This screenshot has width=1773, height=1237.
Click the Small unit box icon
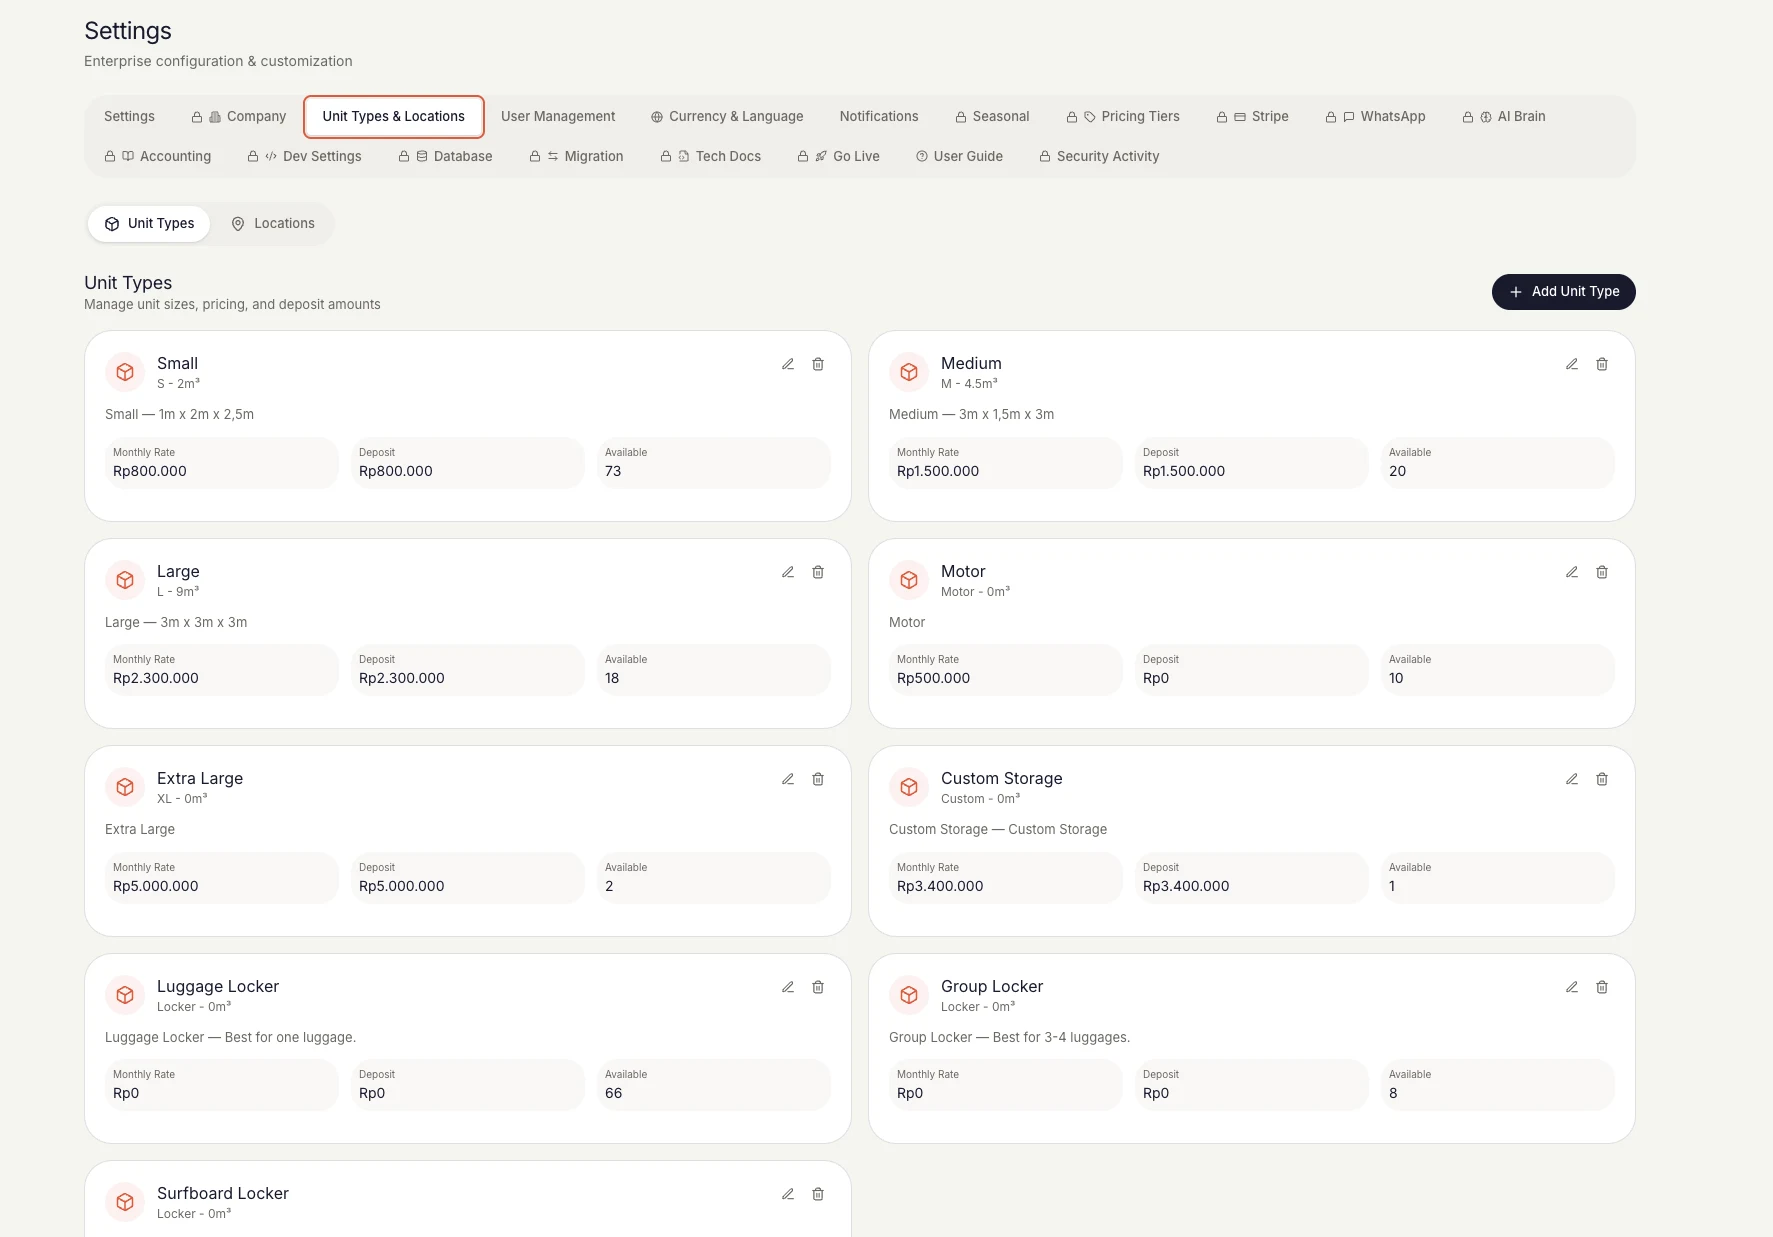click(125, 372)
